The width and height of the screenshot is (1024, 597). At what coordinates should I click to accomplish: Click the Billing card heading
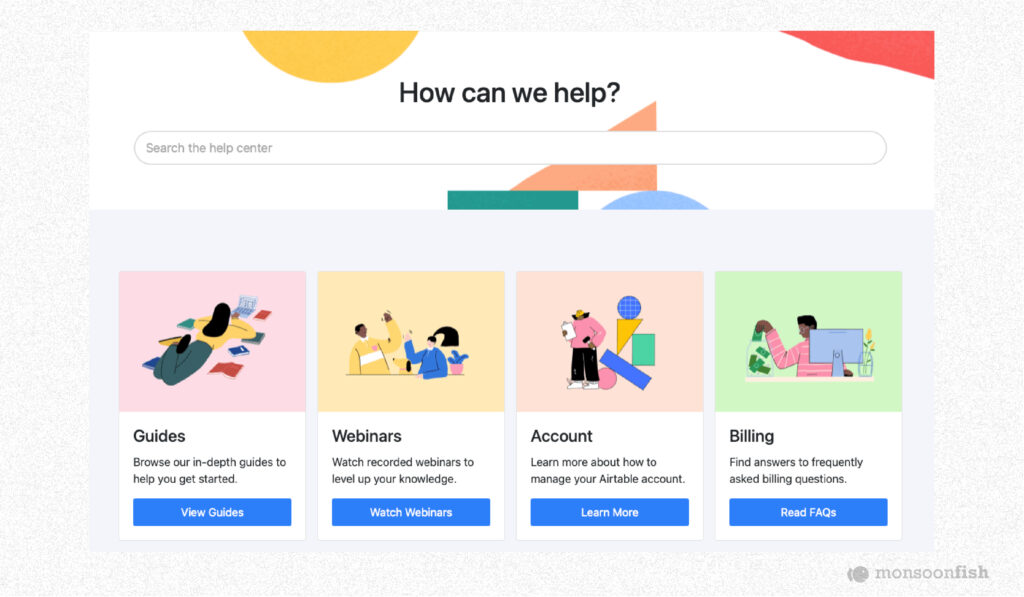(752, 436)
